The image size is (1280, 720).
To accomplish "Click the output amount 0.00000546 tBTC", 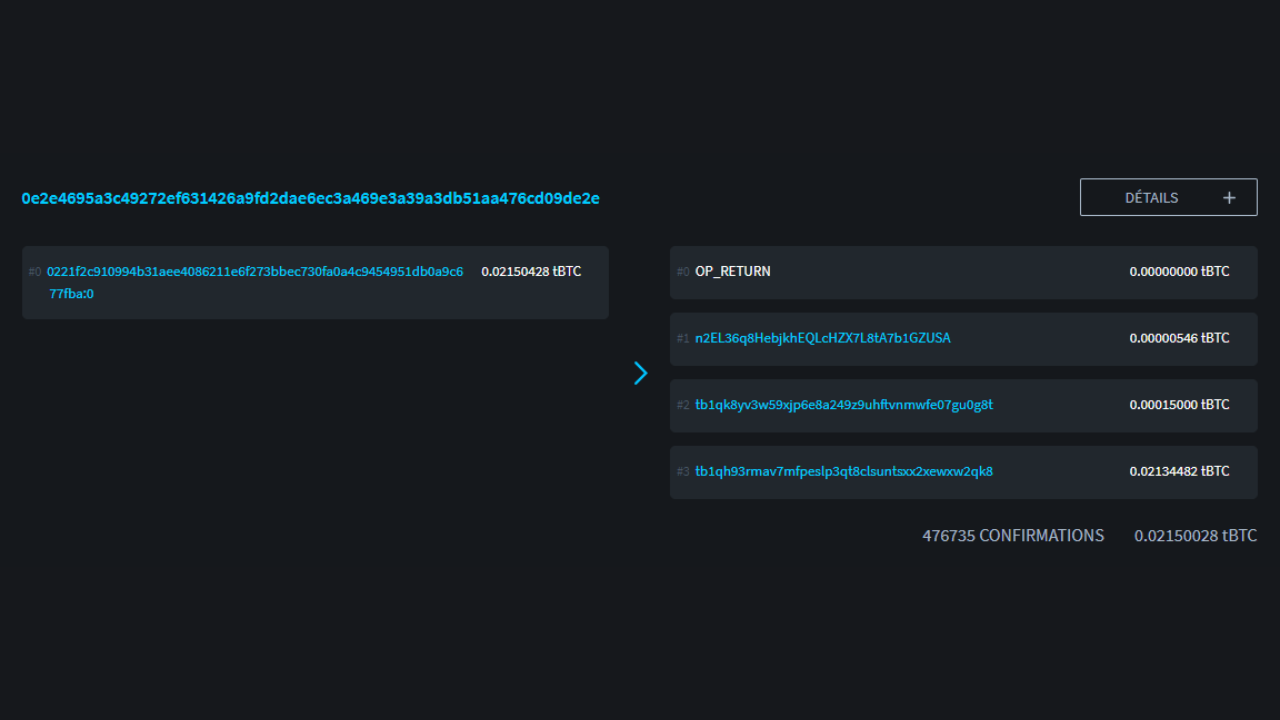I will 1179,338.
